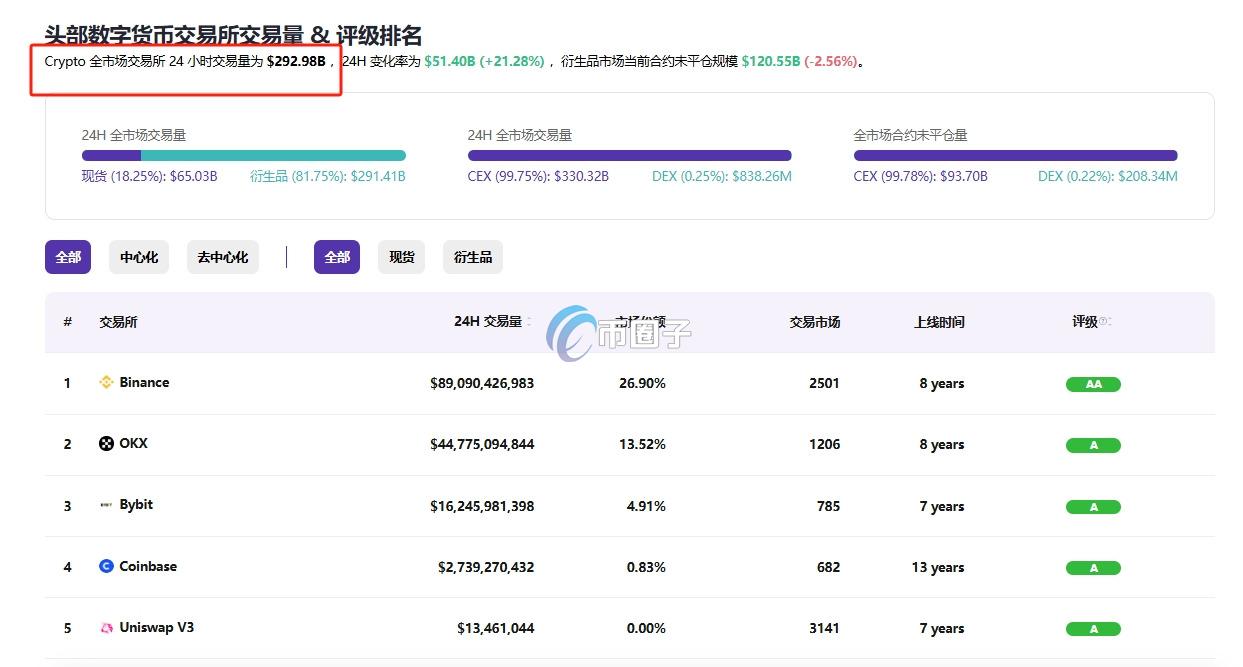This screenshot has height=667, width=1243.
Task: Click the OKX exchange logo icon
Action: (x=107, y=443)
